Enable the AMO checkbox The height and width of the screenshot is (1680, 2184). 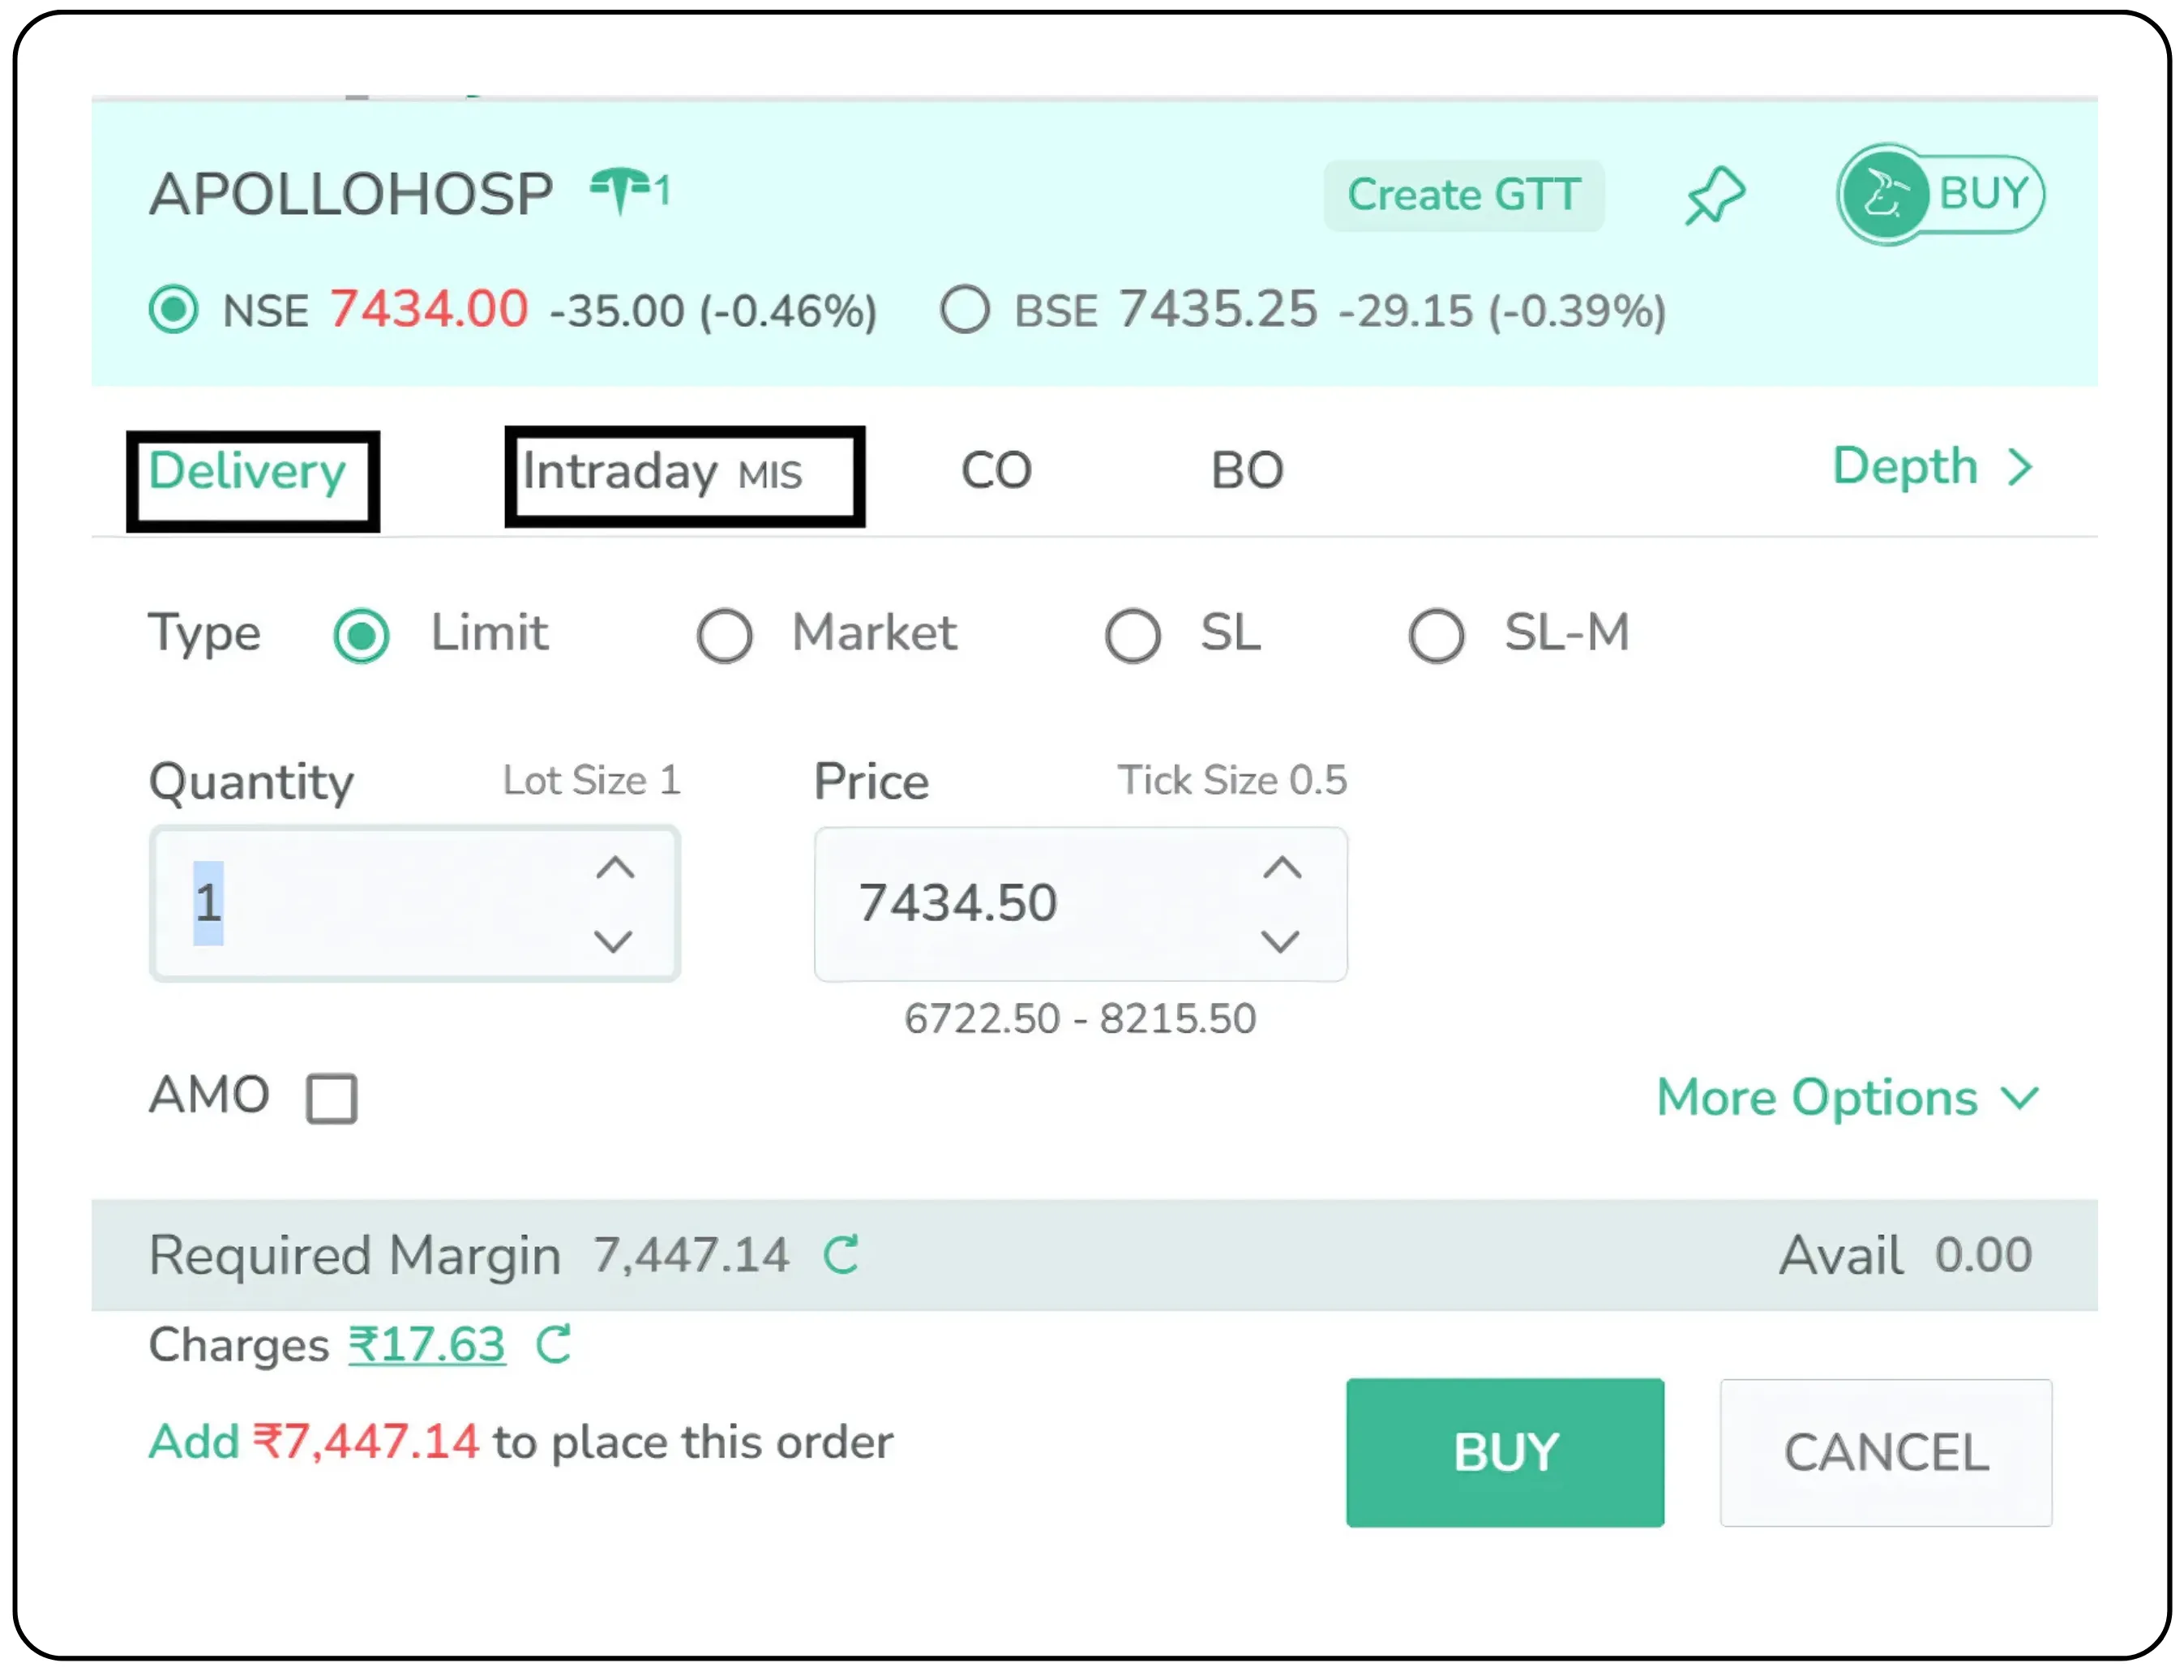(x=332, y=1099)
